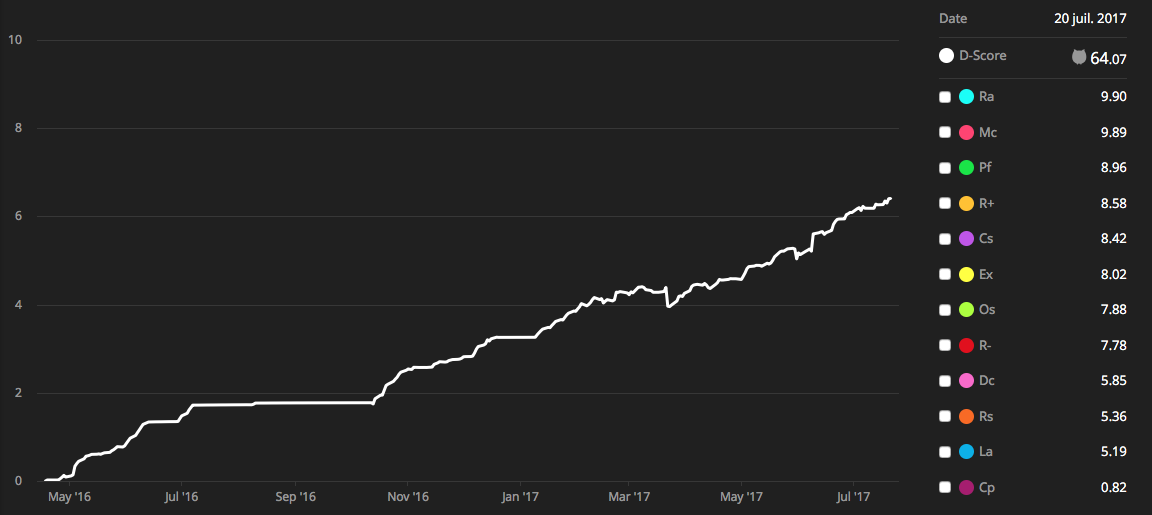
Task: Click the R- value 7.78
Action: (x=1114, y=345)
